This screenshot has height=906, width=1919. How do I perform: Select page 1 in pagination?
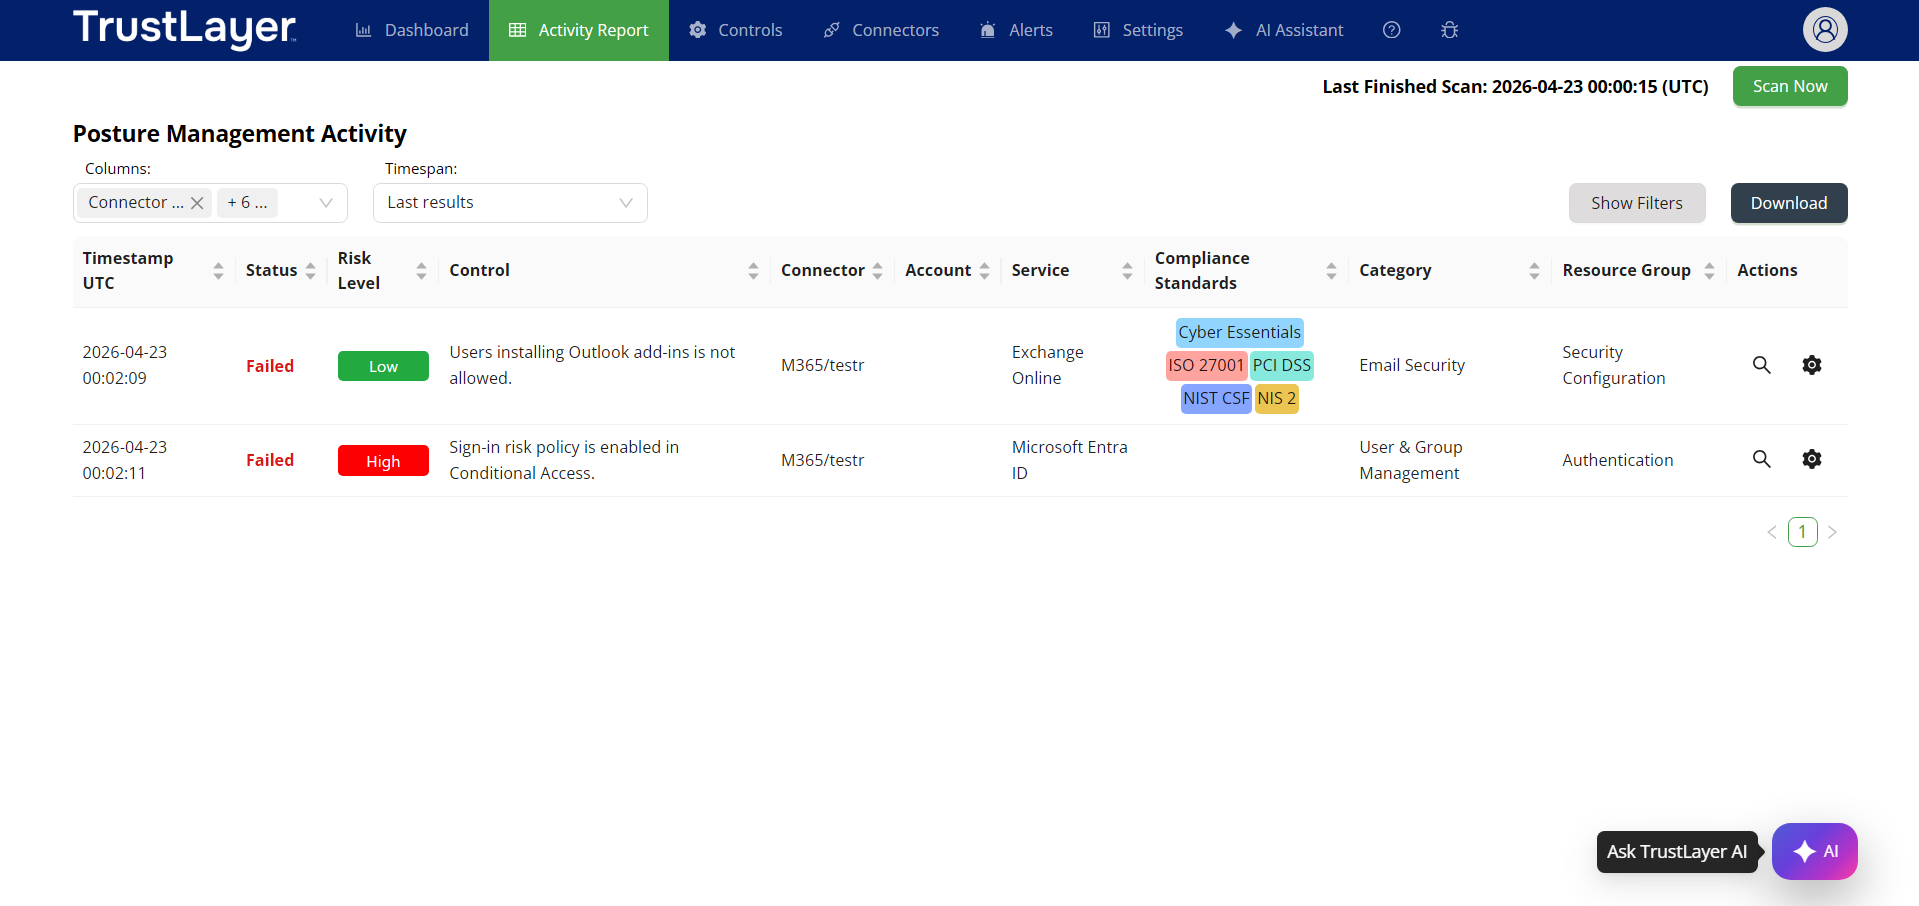1802,532
